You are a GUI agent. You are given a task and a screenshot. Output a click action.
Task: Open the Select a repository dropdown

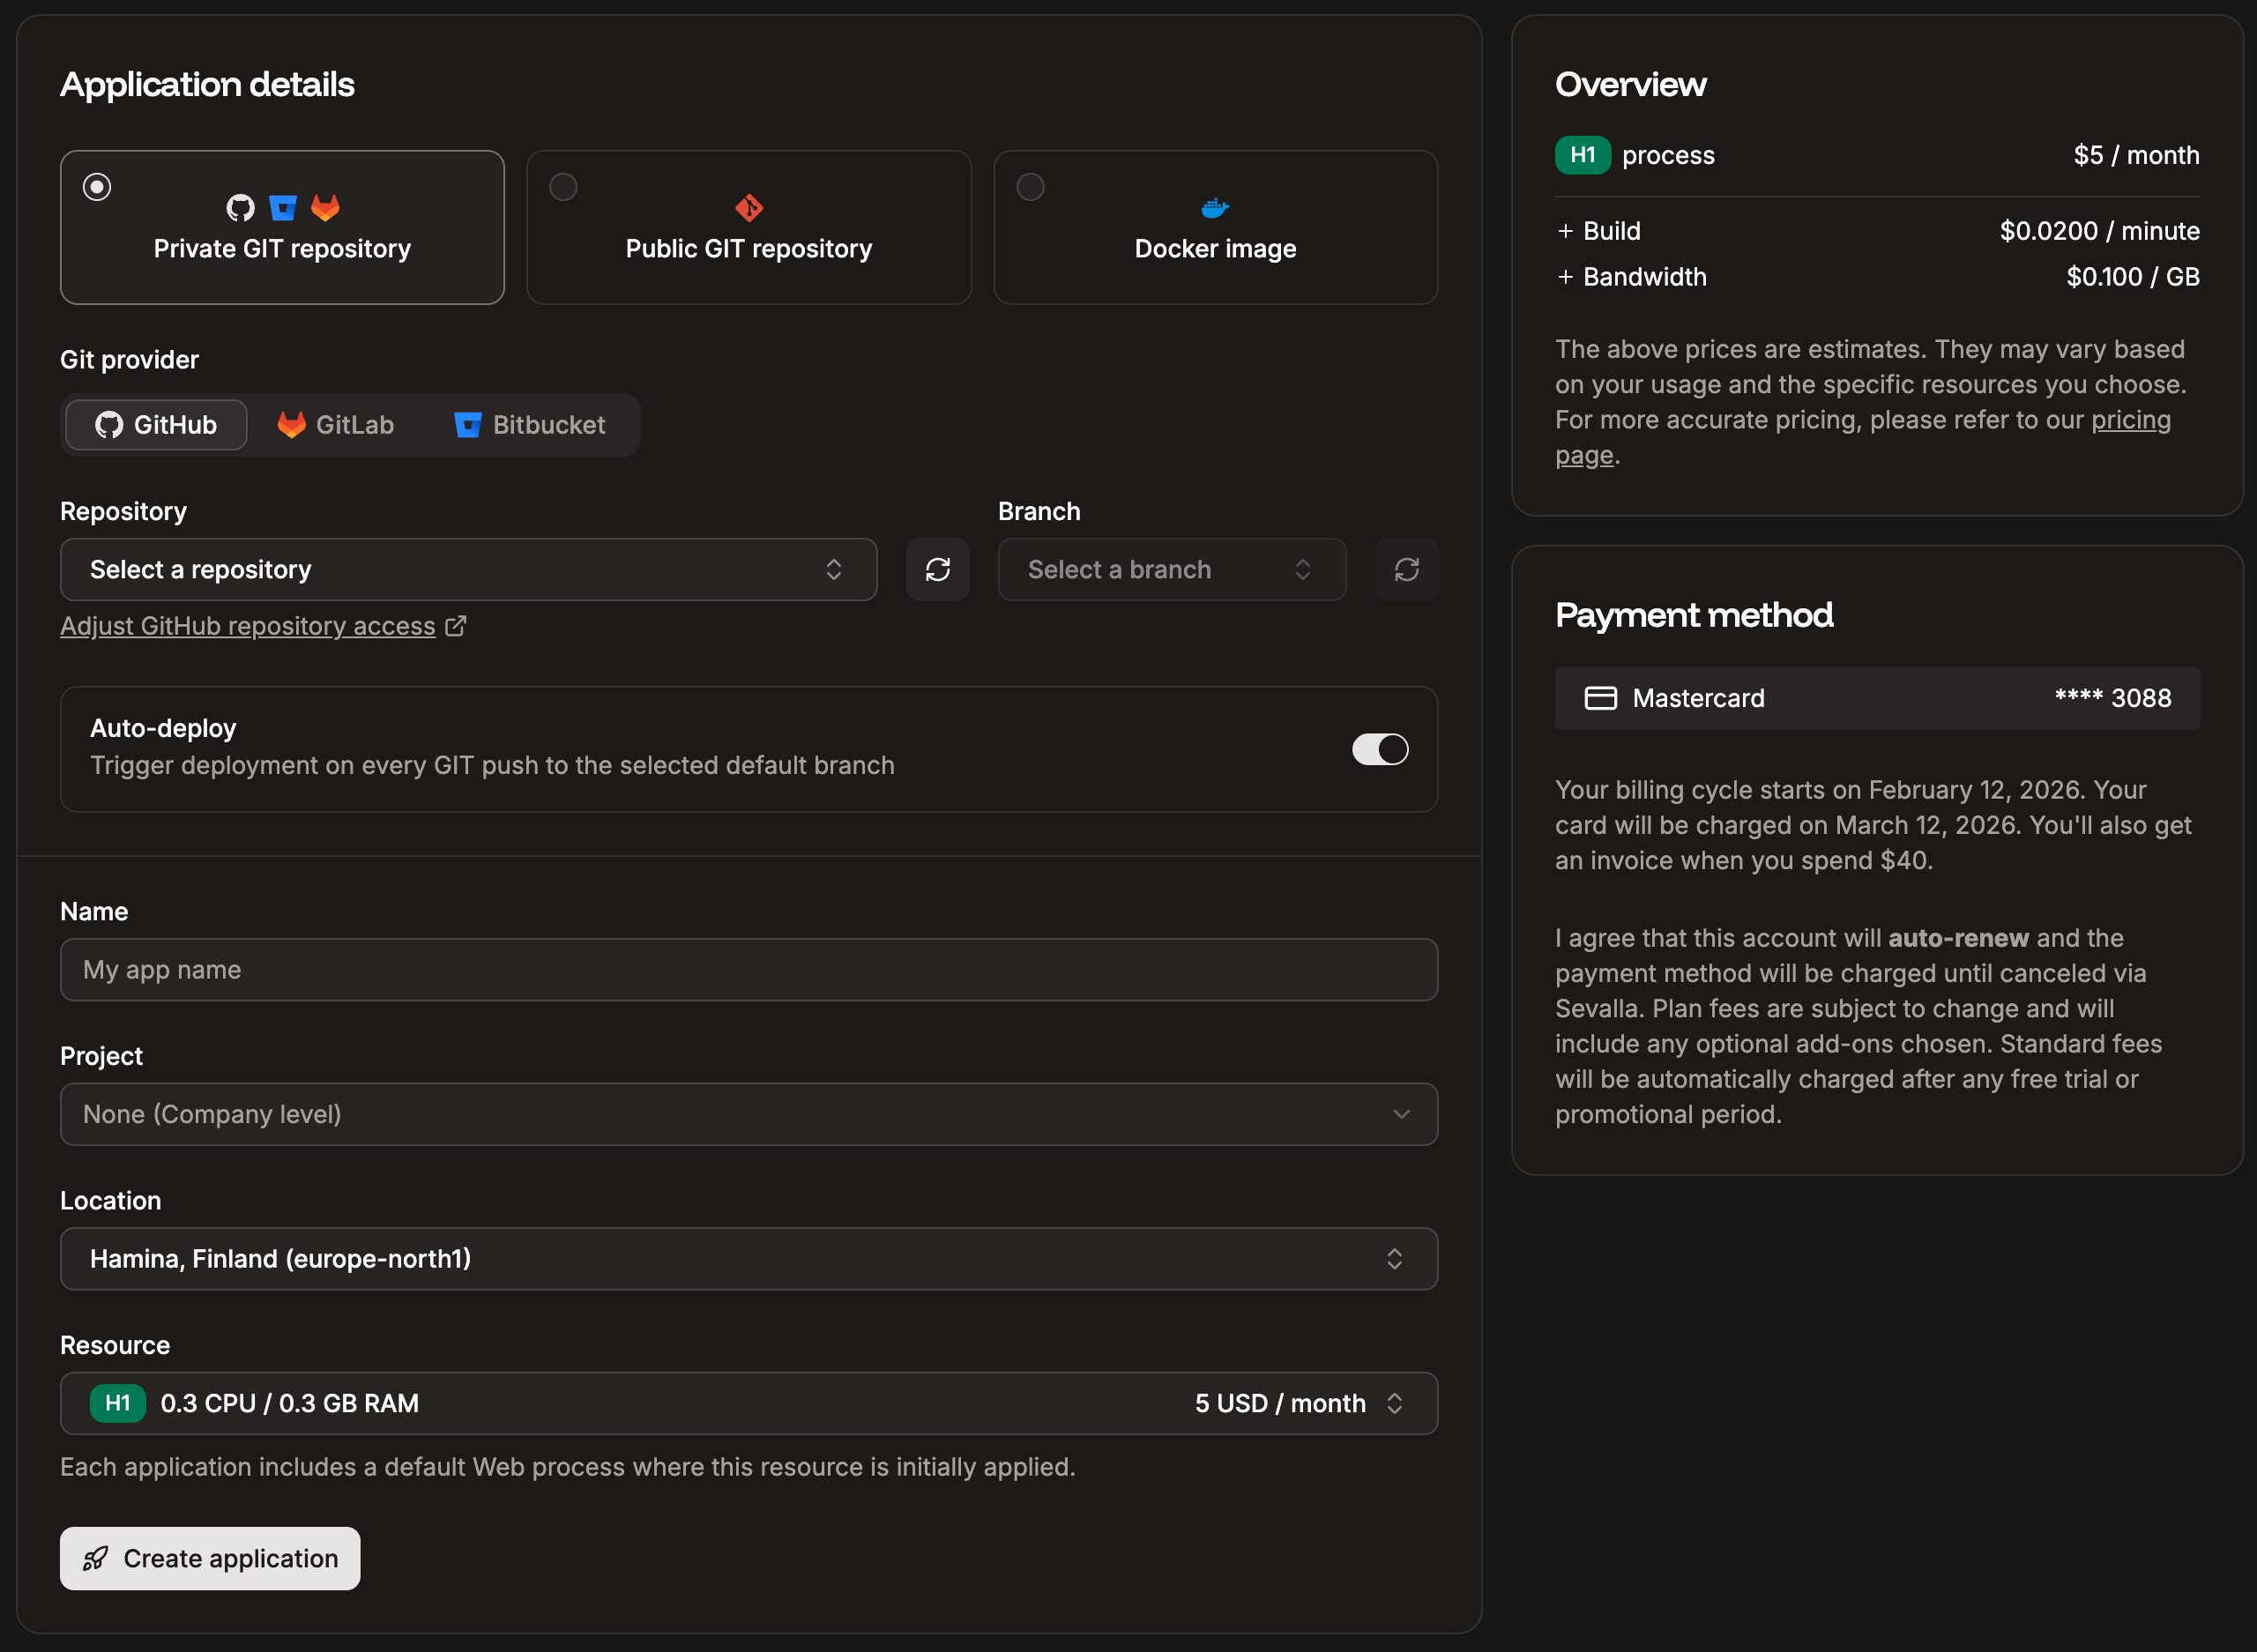coord(468,569)
